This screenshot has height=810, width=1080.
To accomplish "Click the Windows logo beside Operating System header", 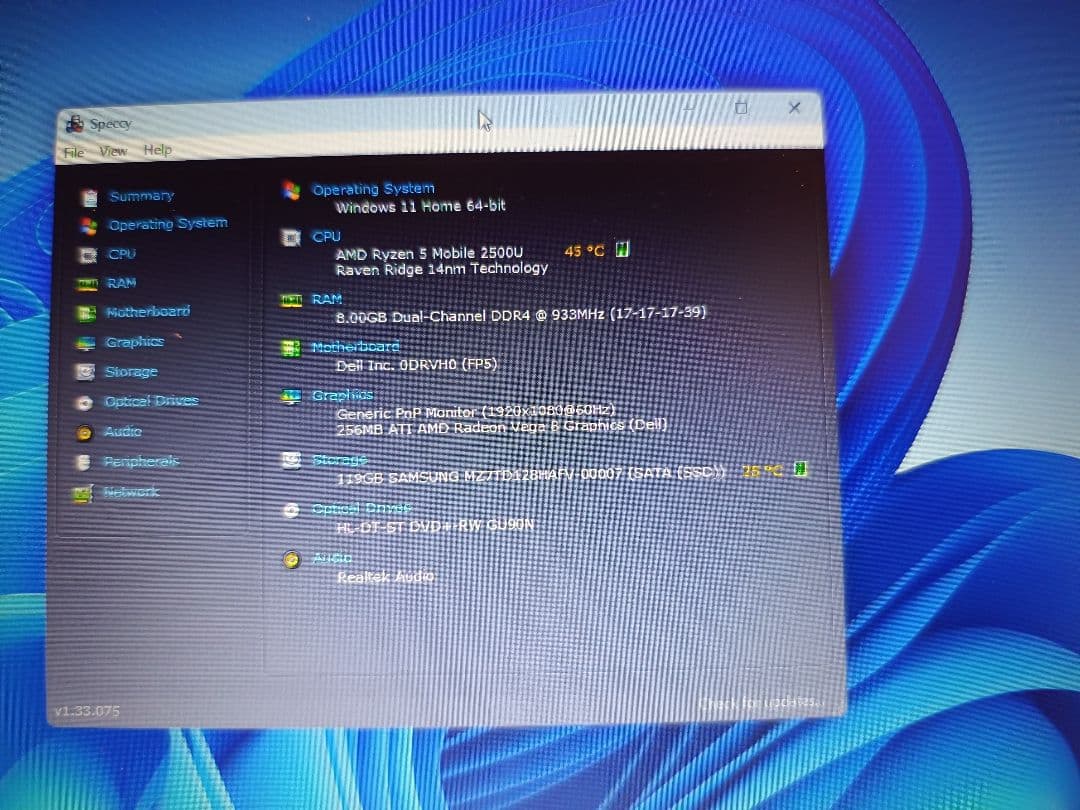I will 292,189.
